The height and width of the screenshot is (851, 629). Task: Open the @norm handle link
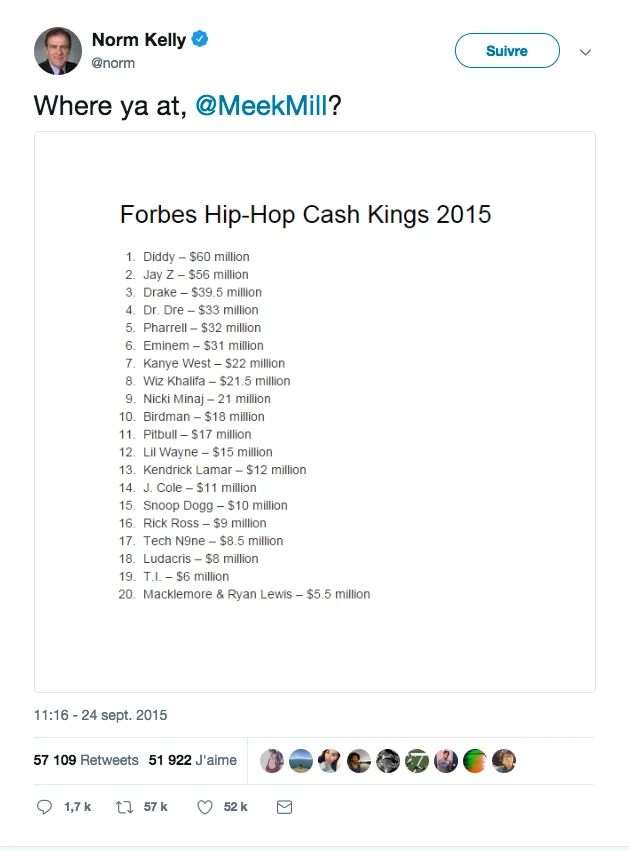113,63
